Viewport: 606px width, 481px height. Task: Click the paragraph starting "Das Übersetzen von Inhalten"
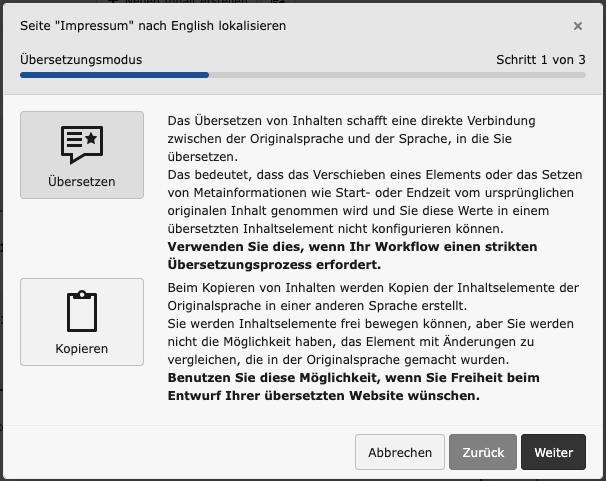365,139
